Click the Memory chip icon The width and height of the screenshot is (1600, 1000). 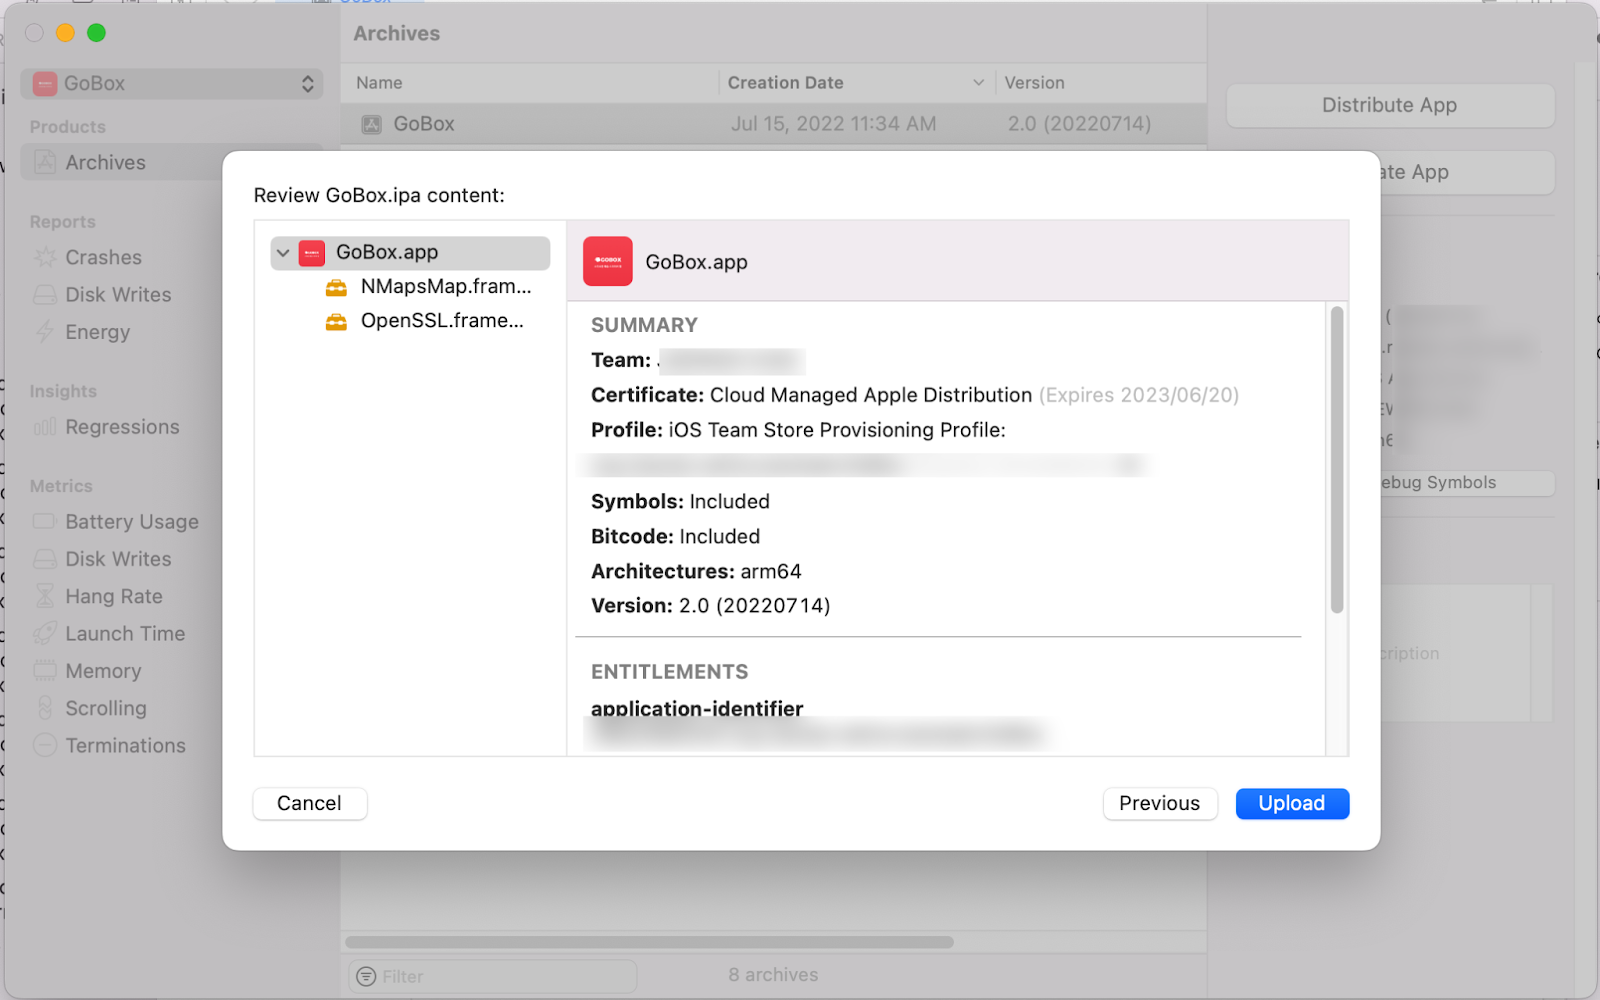click(45, 671)
